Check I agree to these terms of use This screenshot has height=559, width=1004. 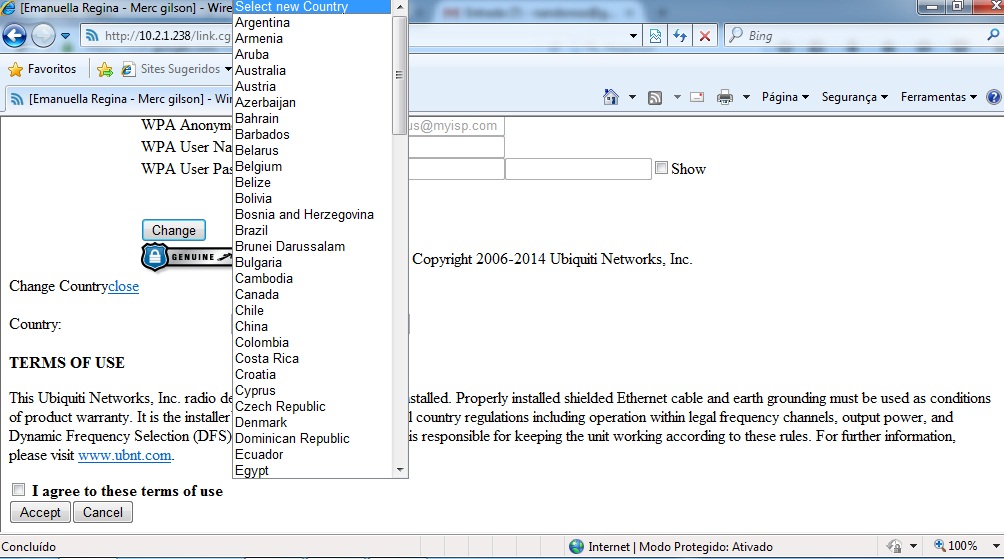(19, 490)
